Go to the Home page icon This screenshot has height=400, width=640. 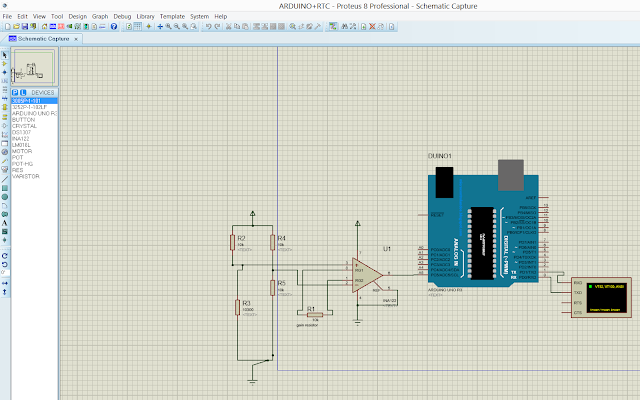(x=44, y=27)
